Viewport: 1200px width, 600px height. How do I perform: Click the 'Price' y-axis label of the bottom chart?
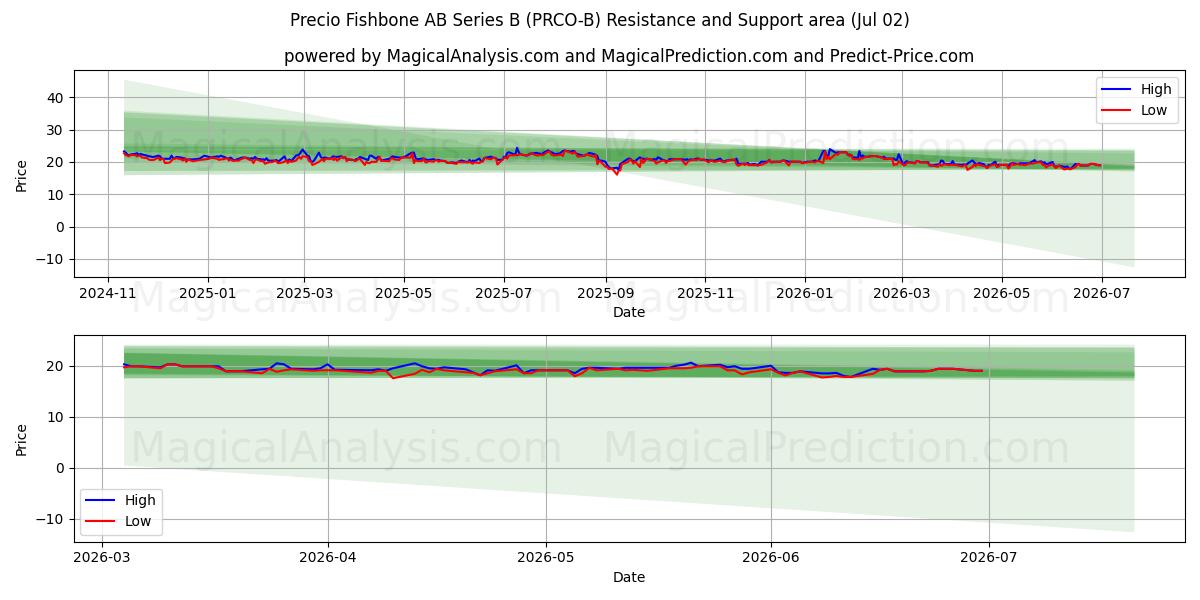click(22, 439)
